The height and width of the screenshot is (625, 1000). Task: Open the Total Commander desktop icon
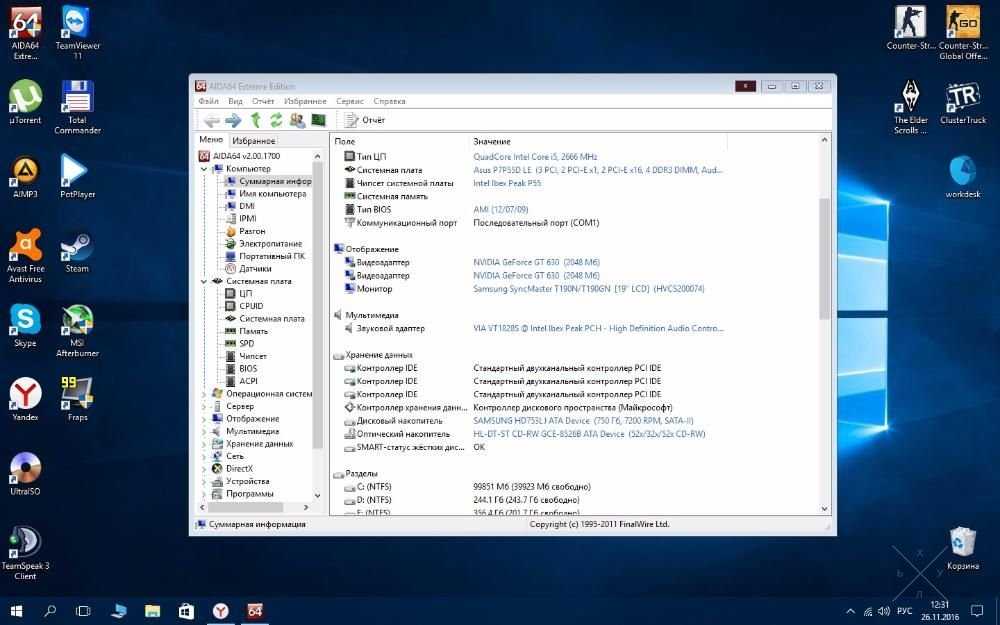coord(77,107)
